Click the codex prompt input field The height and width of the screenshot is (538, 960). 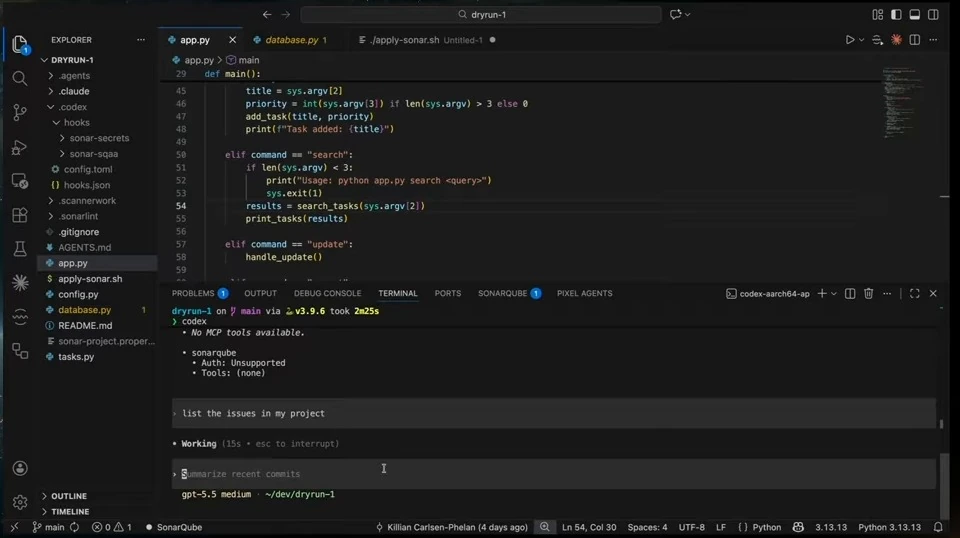553,474
